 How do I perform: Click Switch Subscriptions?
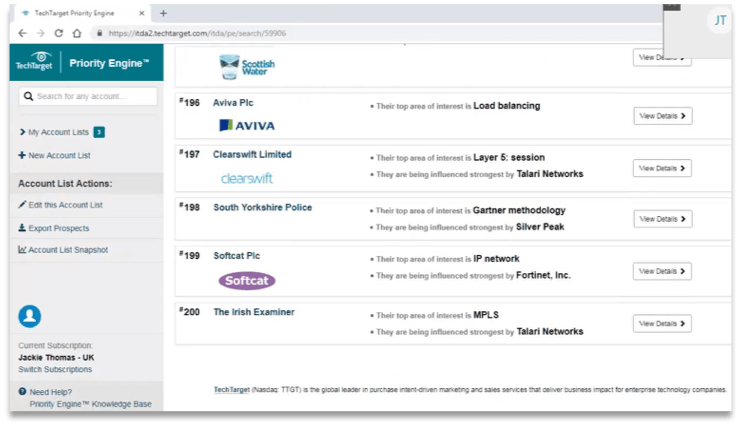point(55,369)
